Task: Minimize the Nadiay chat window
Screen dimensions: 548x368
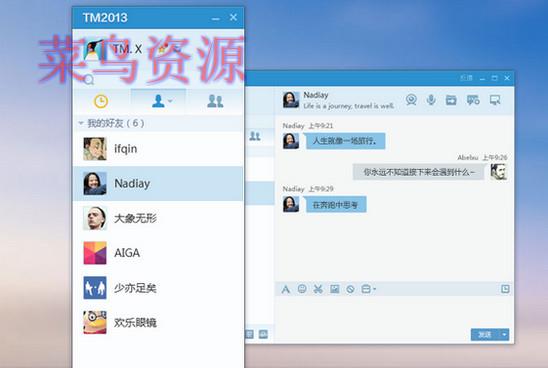Action: [x=482, y=79]
